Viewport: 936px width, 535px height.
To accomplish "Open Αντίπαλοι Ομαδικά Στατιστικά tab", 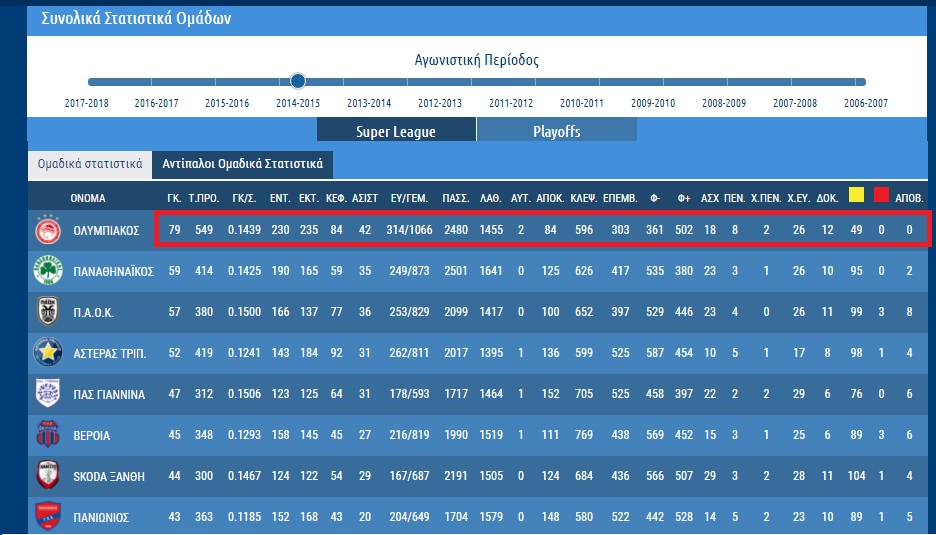I will [x=242, y=164].
